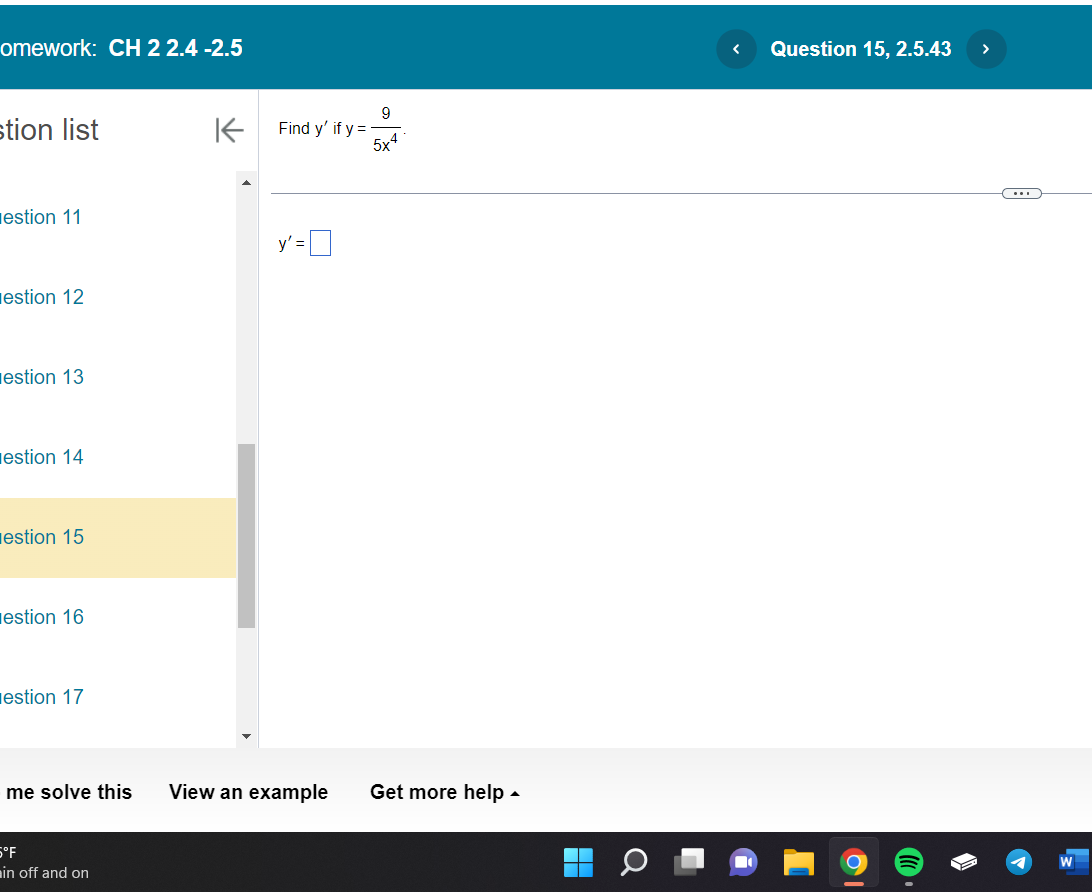The height and width of the screenshot is (892, 1092).
Task: Open Microsoft Word from taskbar
Action: pyautogui.click(x=1073, y=862)
